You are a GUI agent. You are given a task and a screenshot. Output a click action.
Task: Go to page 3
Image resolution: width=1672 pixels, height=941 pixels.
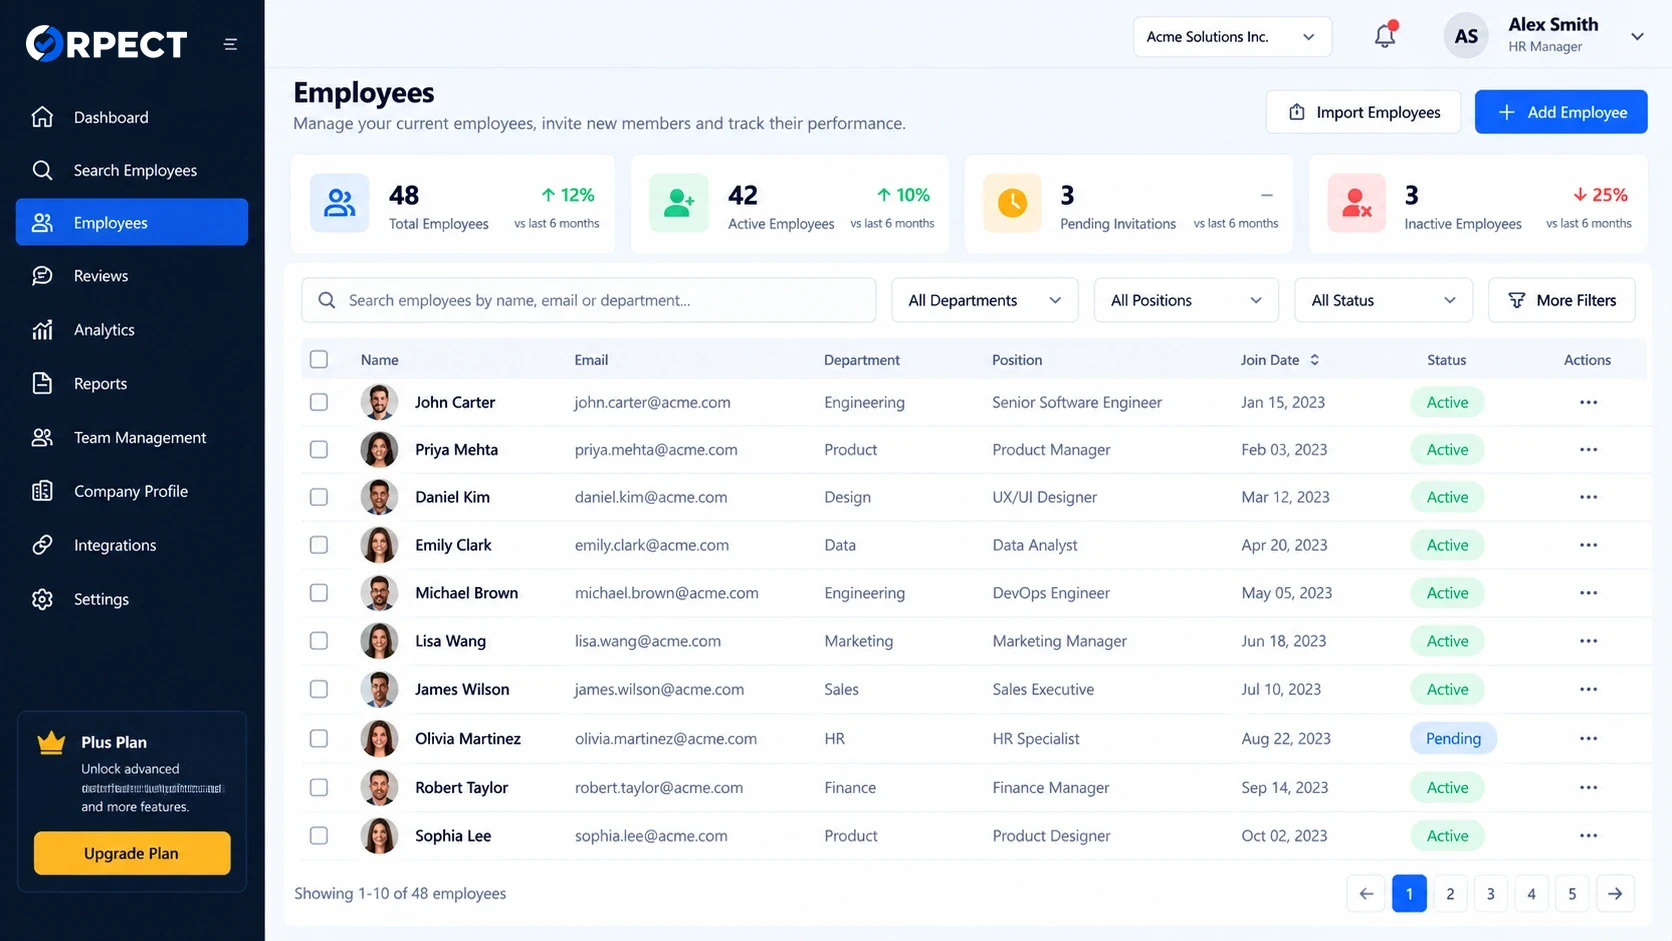pyautogui.click(x=1490, y=893)
